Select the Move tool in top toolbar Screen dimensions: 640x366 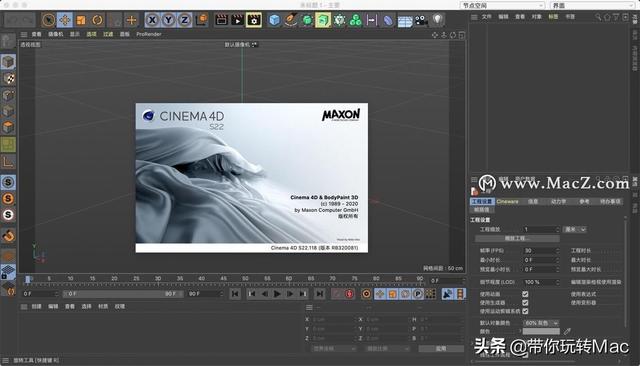pyautogui.click(x=64, y=20)
